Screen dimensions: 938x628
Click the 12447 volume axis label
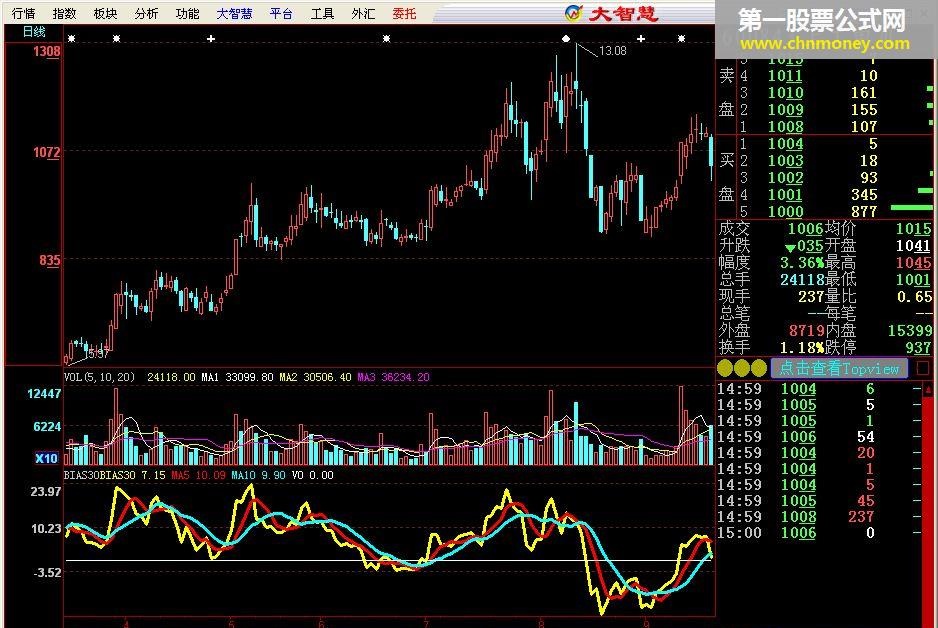click(x=44, y=394)
